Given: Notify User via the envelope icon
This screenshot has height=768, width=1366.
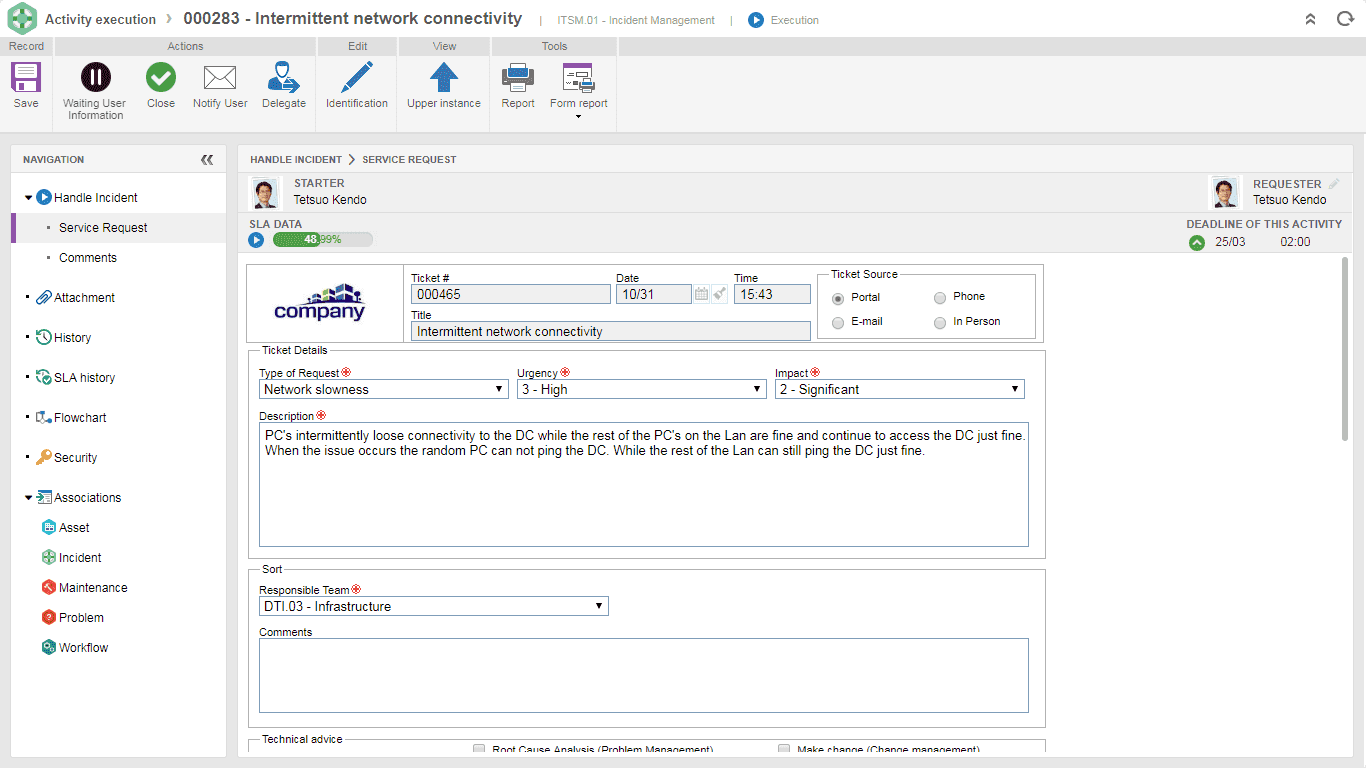Looking at the screenshot, I should coord(220,77).
